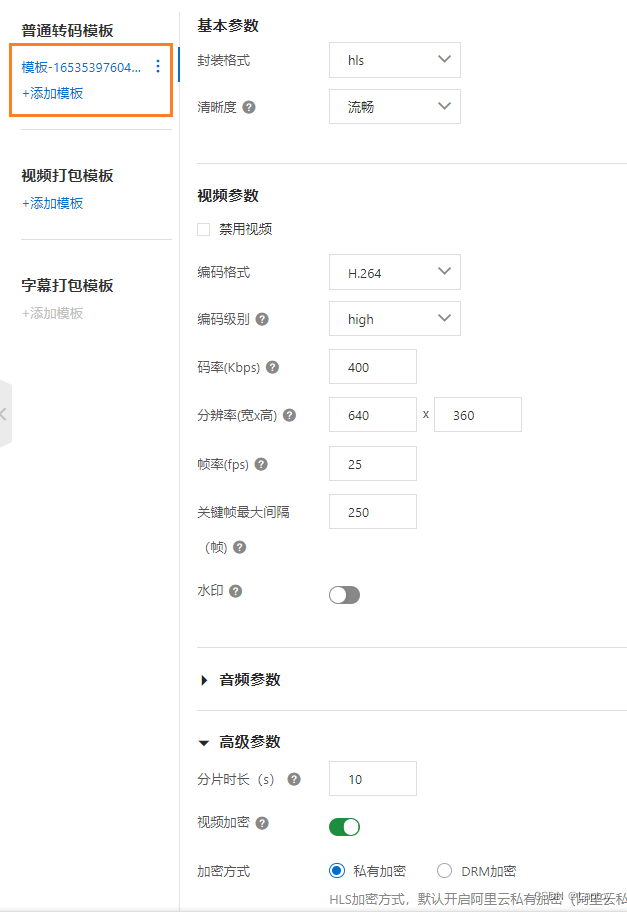Click the 字幕打包模板 heading
This screenshot has height=912, width=627.
click(67, 286)
